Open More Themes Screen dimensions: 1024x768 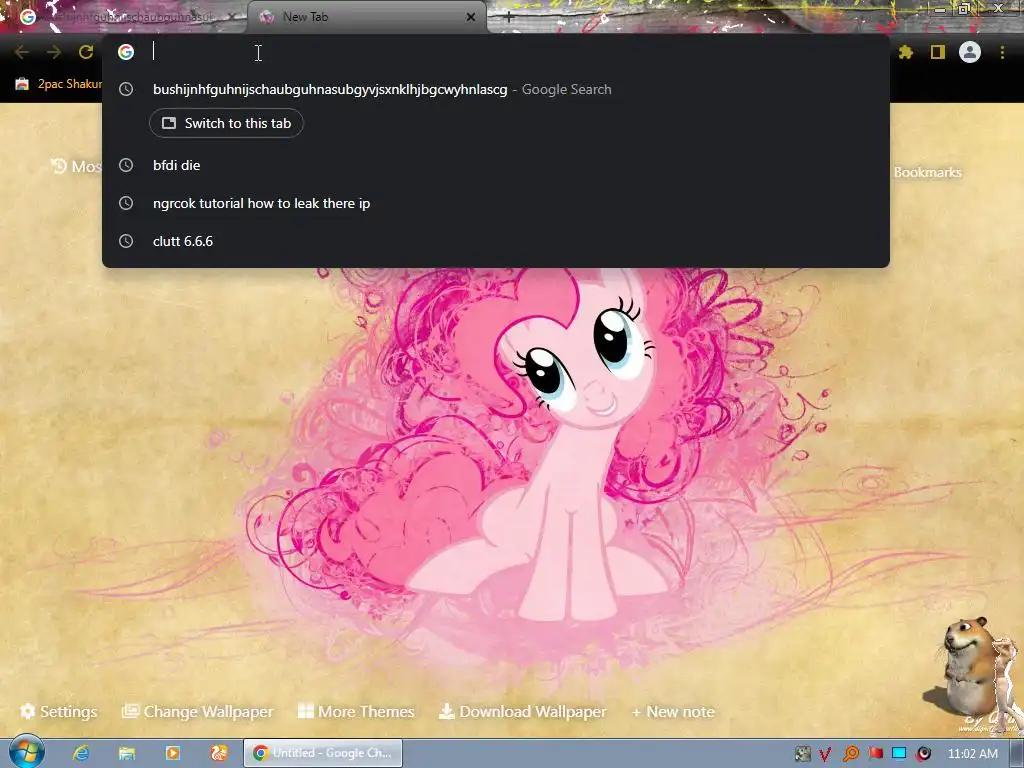click(356, 712)
